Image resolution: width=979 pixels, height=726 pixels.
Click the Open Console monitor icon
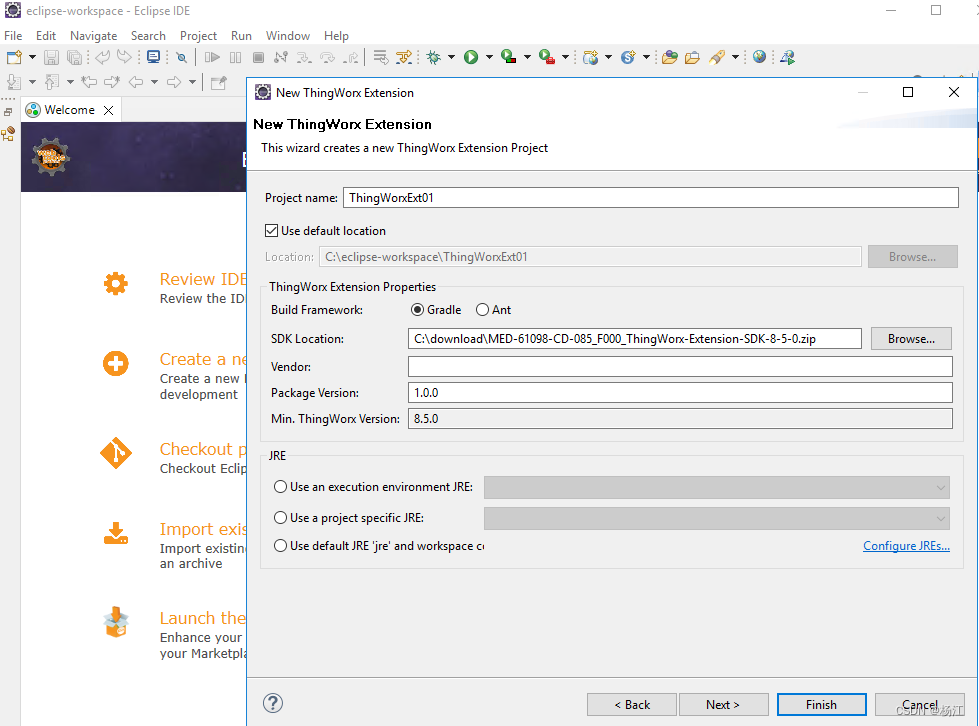tap(153, 57)
